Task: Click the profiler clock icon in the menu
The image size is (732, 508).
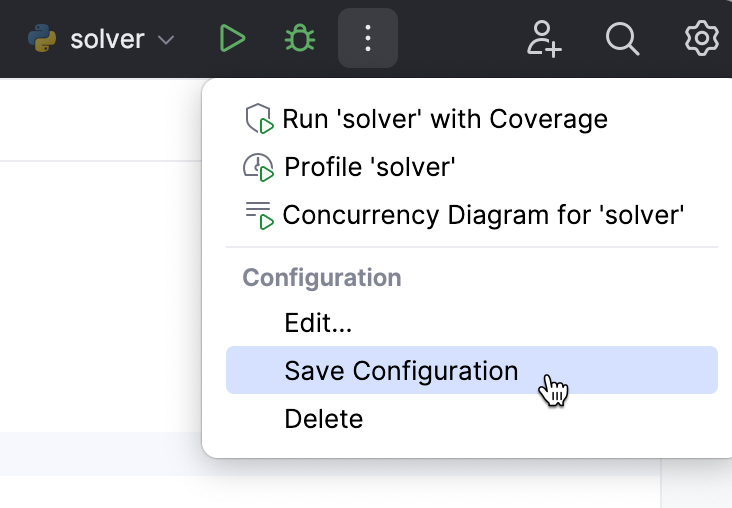Action: click(259, 167)
